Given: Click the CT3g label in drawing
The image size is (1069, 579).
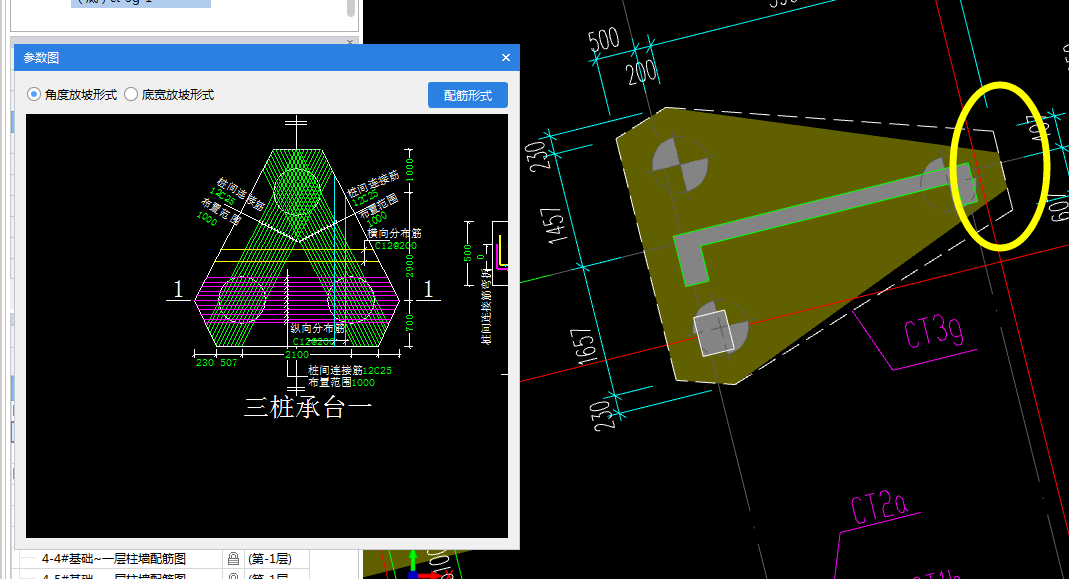Looking at the screenshot, I should point(934,332).
